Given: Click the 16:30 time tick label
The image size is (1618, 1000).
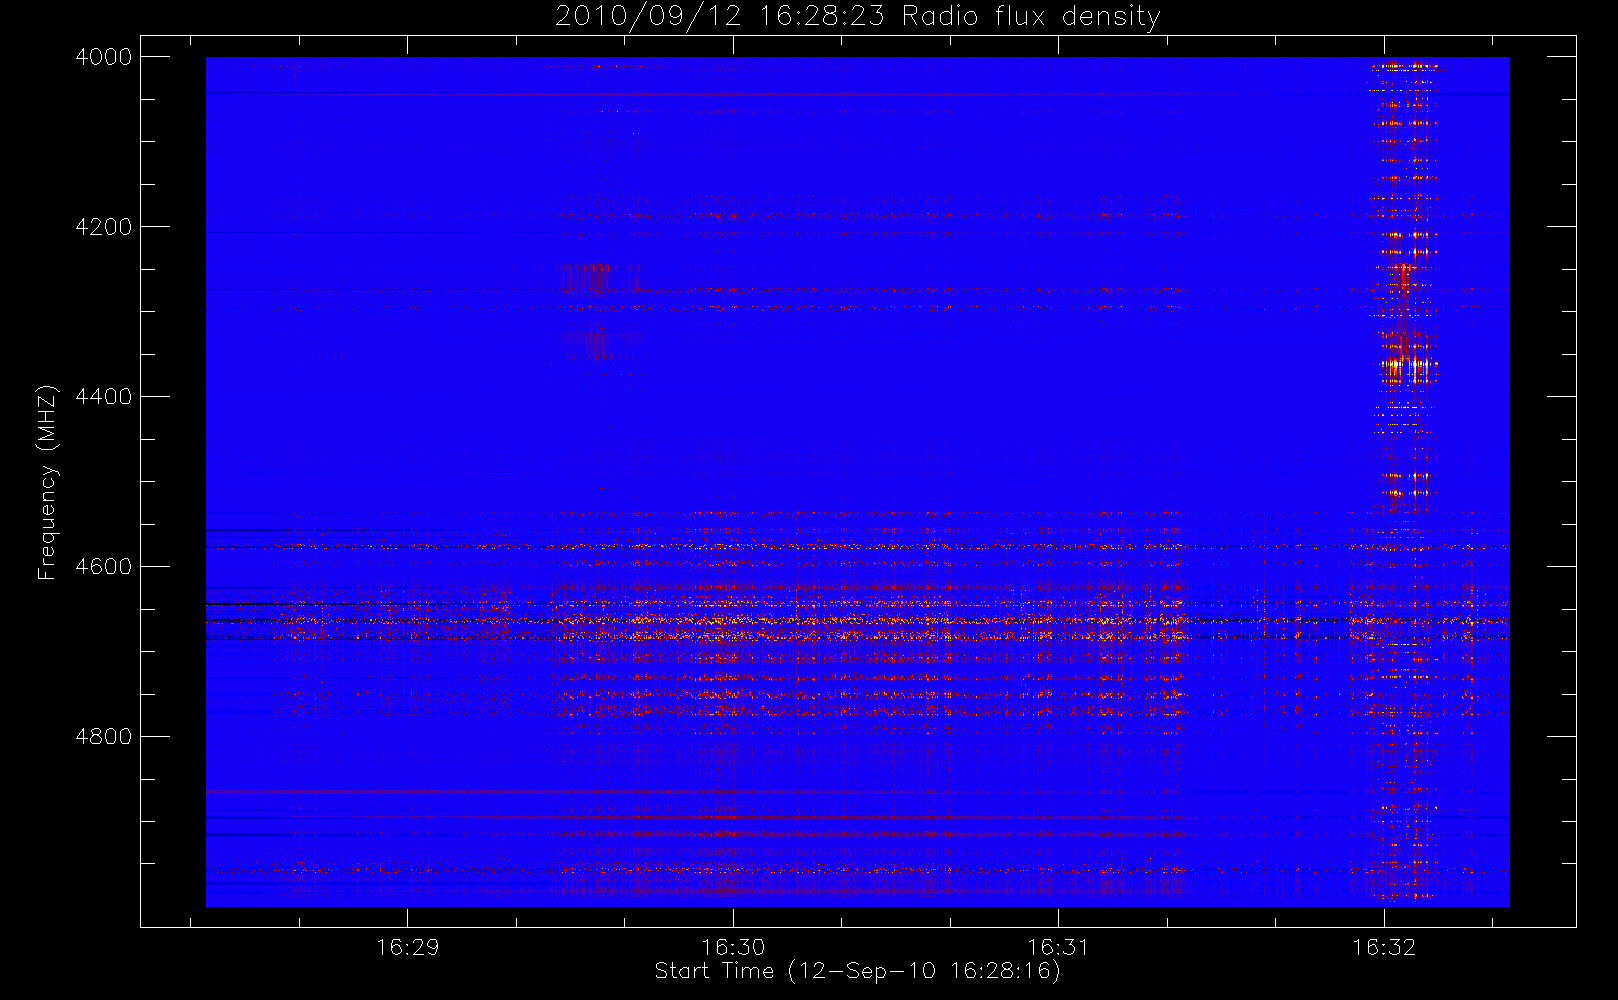Looking at the screenshot, I should point(733,947).
